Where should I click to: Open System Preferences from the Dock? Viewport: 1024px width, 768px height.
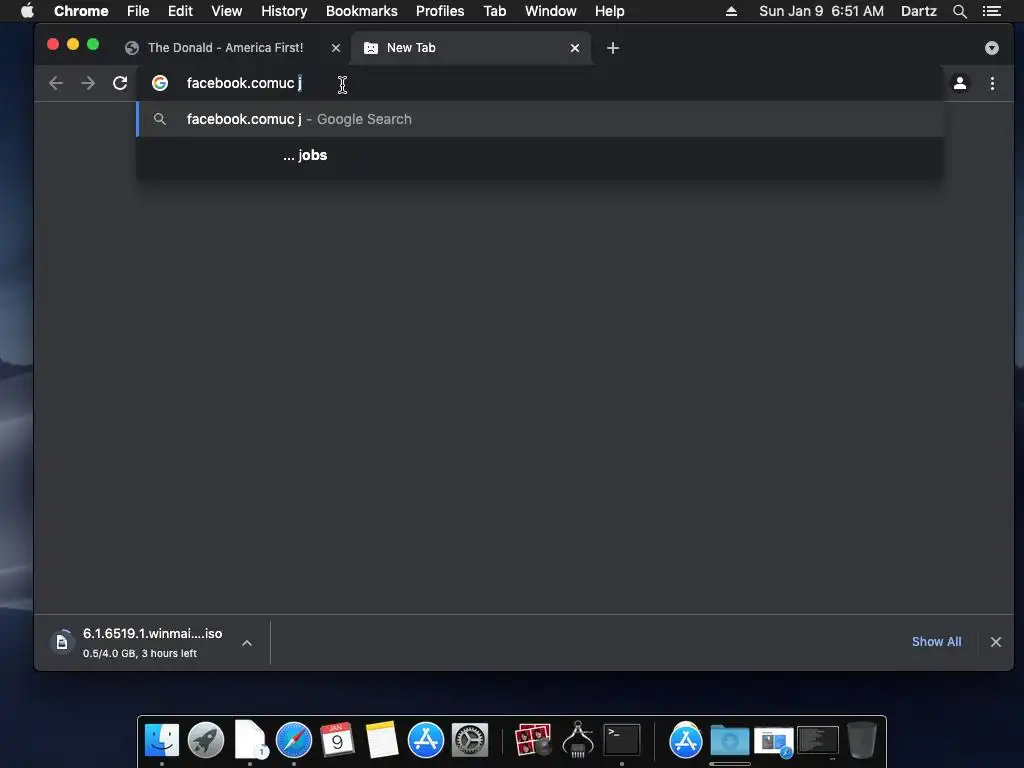click(x=470, y=740)
